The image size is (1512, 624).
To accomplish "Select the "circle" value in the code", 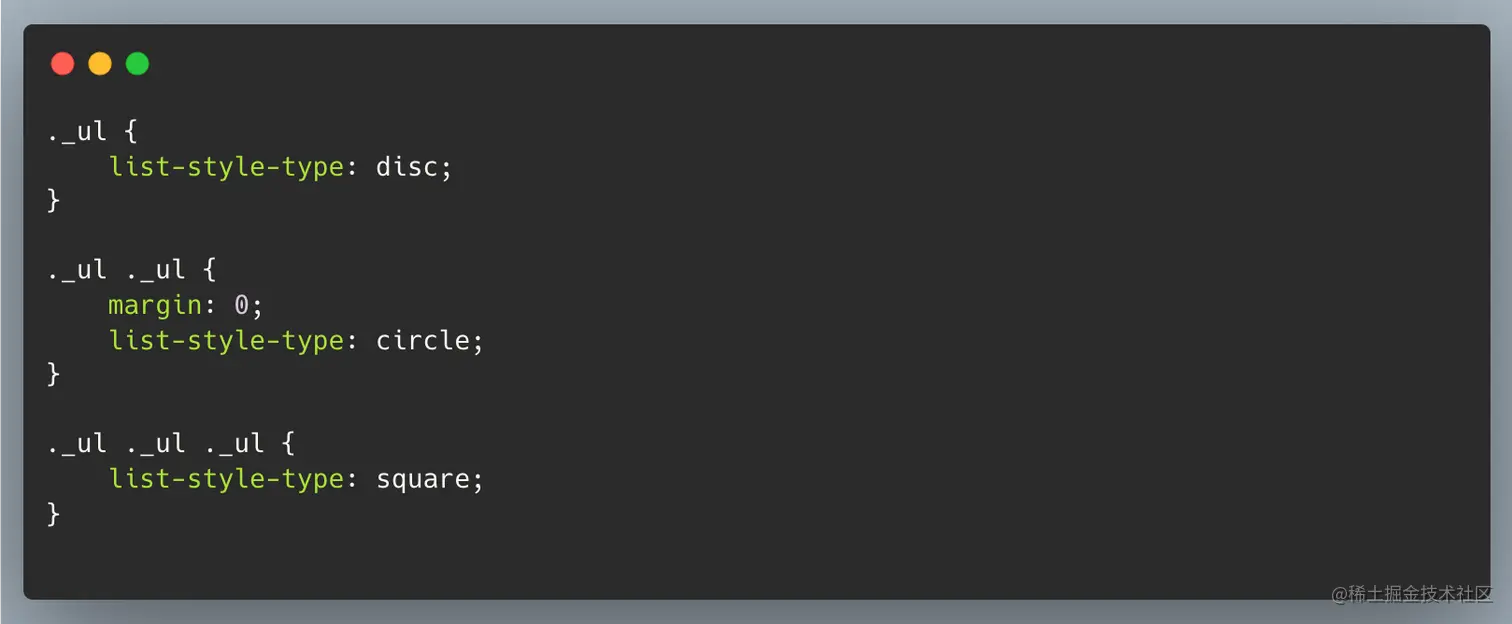I will point(423,340).
